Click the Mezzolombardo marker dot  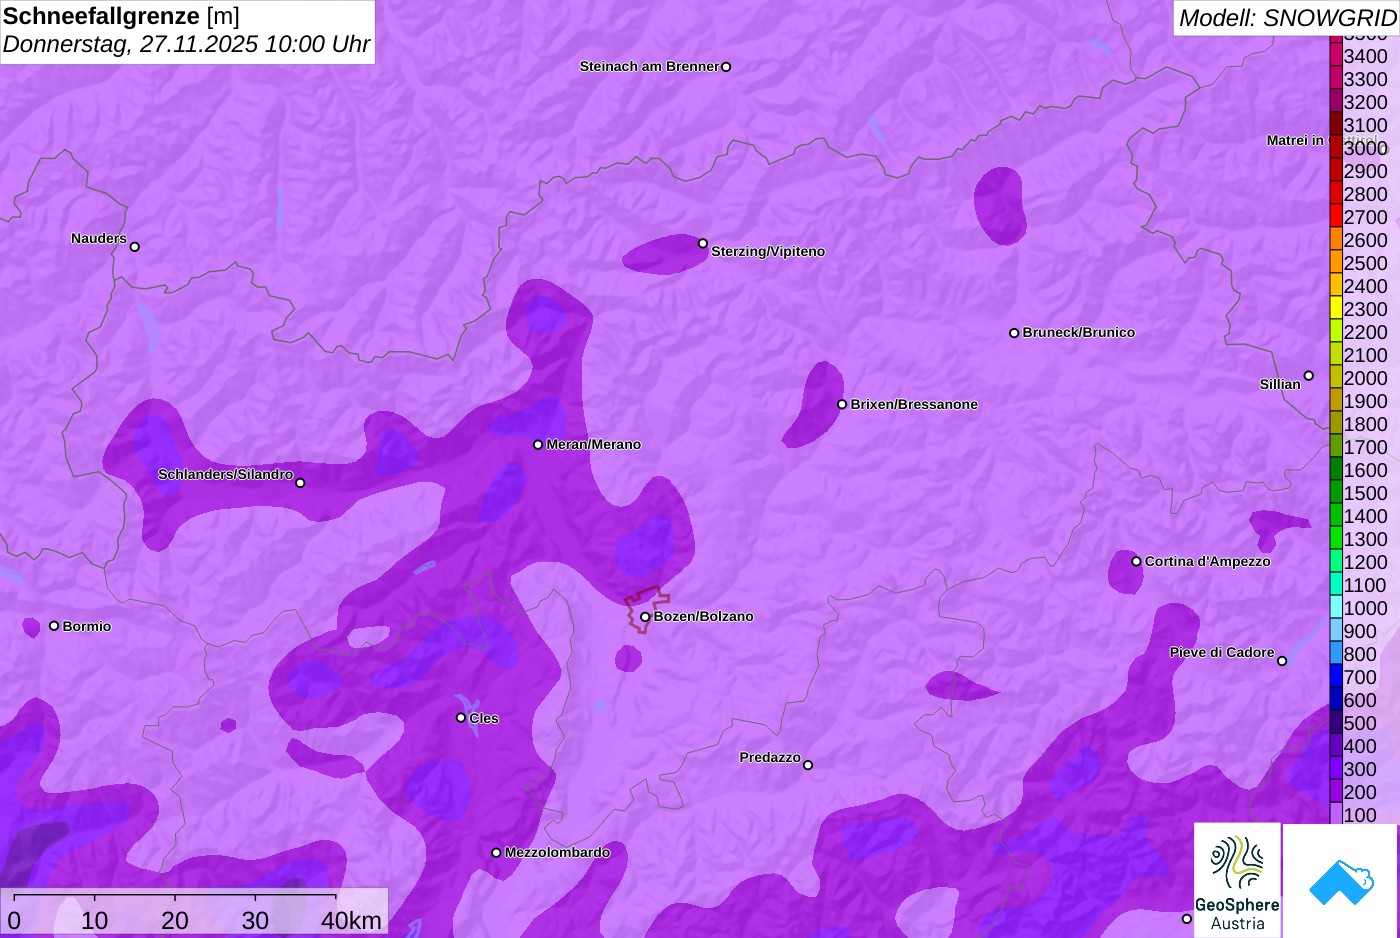496,853
